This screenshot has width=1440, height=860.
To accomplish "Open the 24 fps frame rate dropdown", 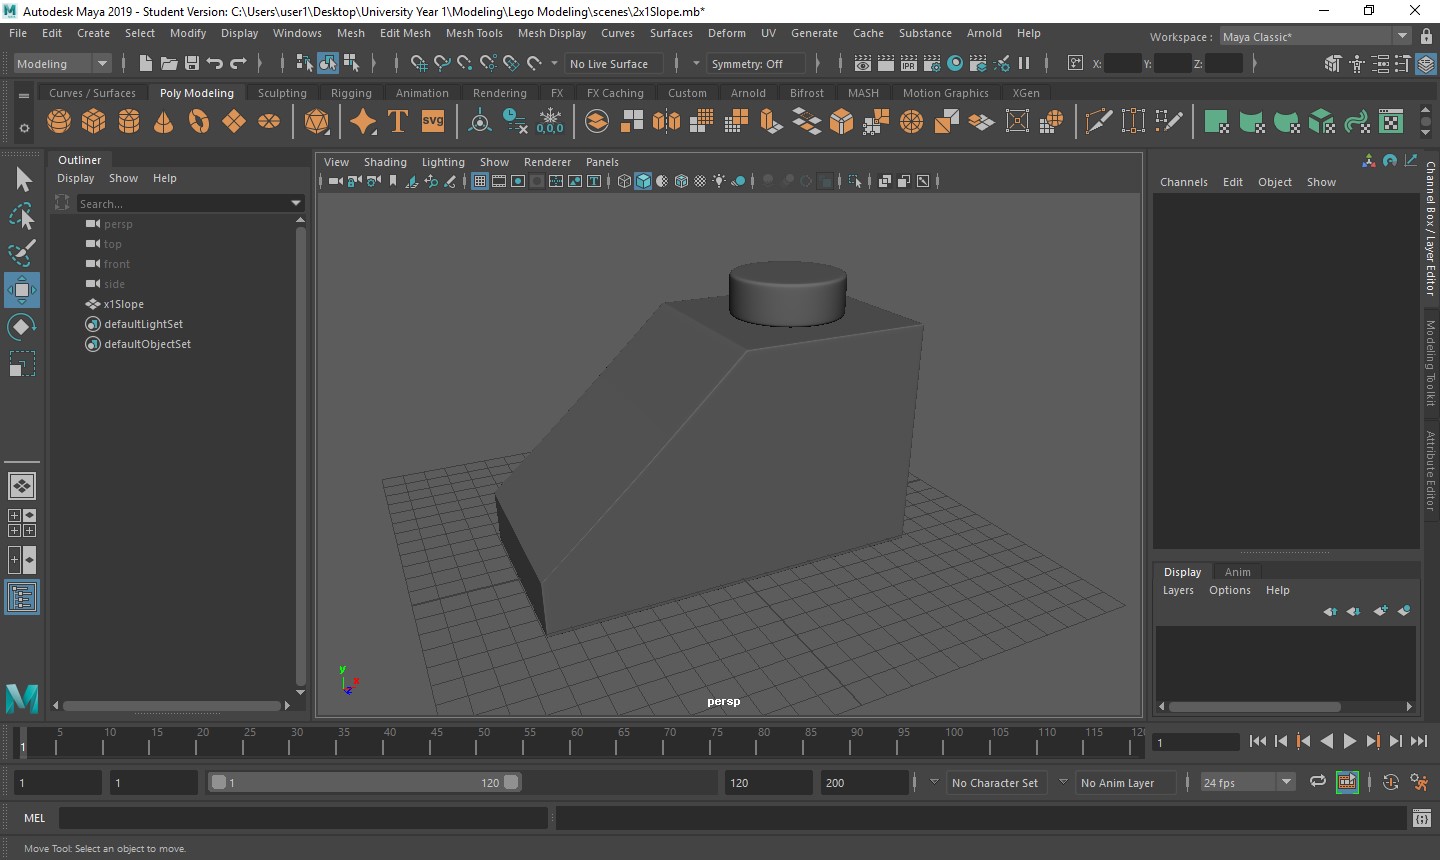I will tap(1286, 783).
